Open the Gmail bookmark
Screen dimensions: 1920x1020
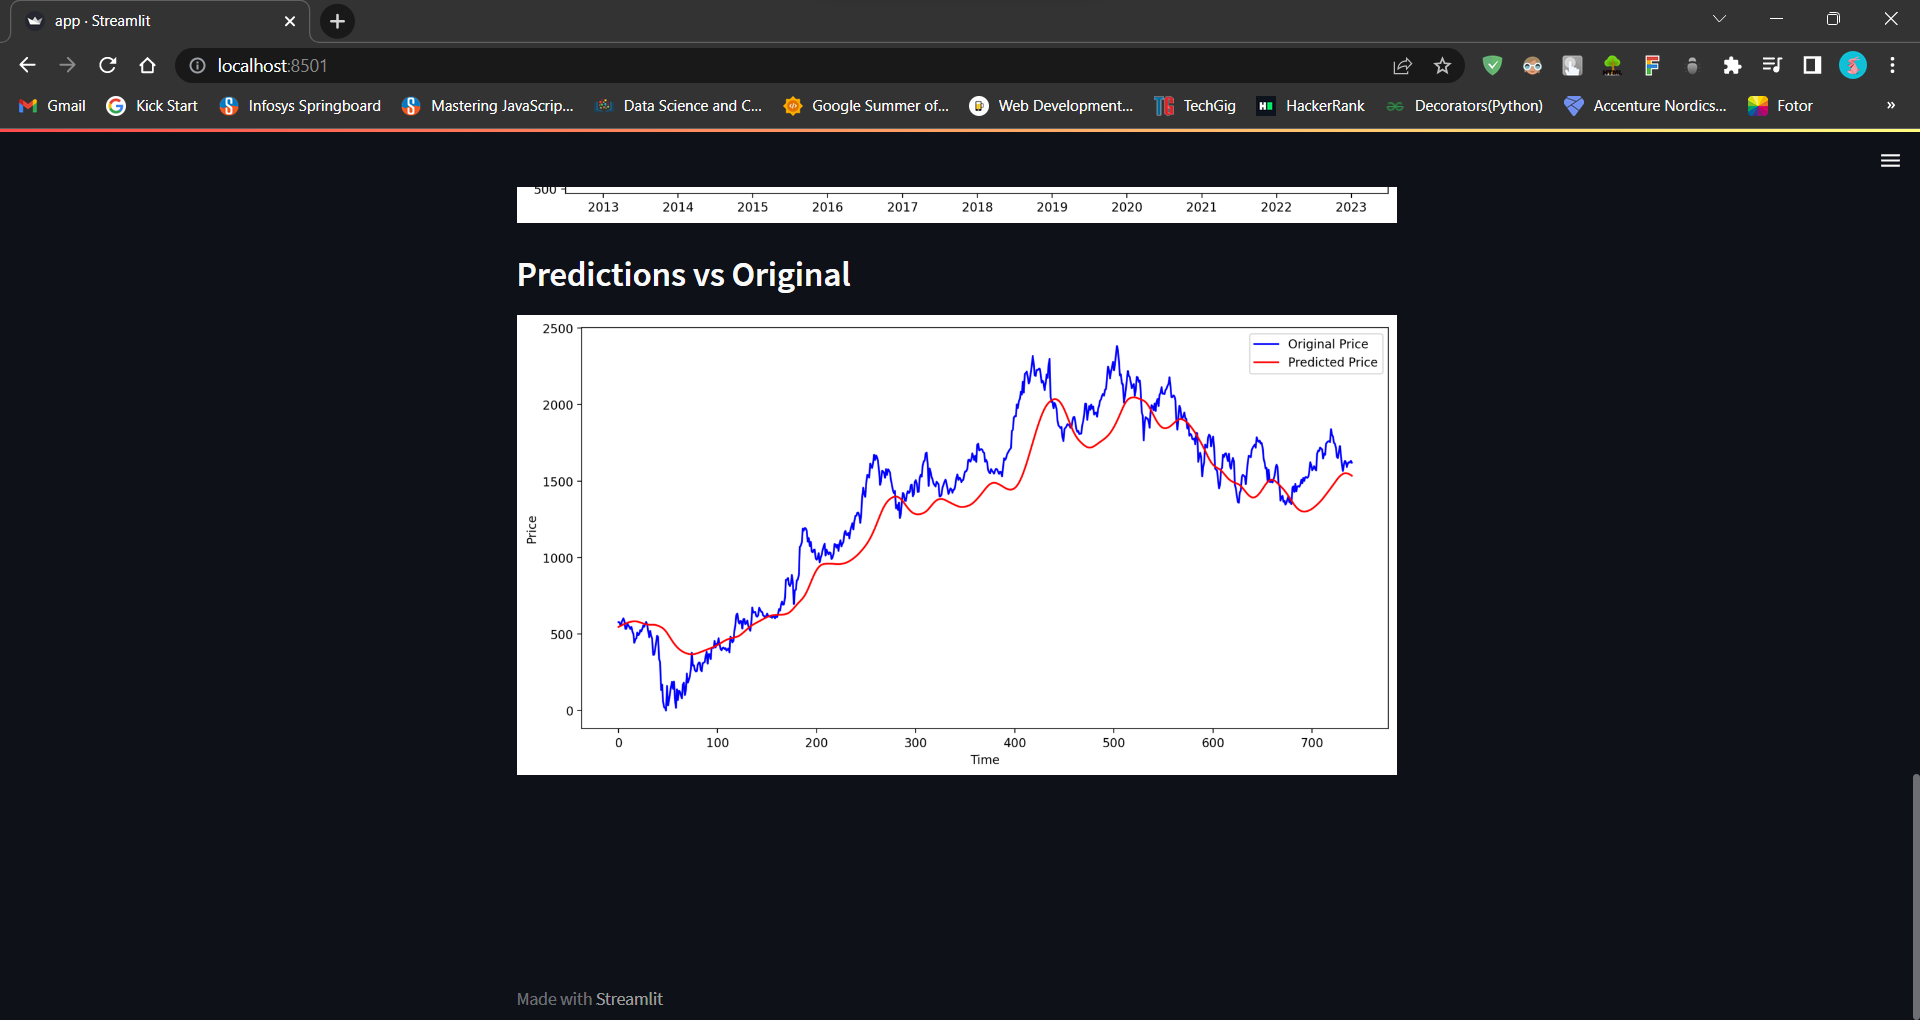51,105
